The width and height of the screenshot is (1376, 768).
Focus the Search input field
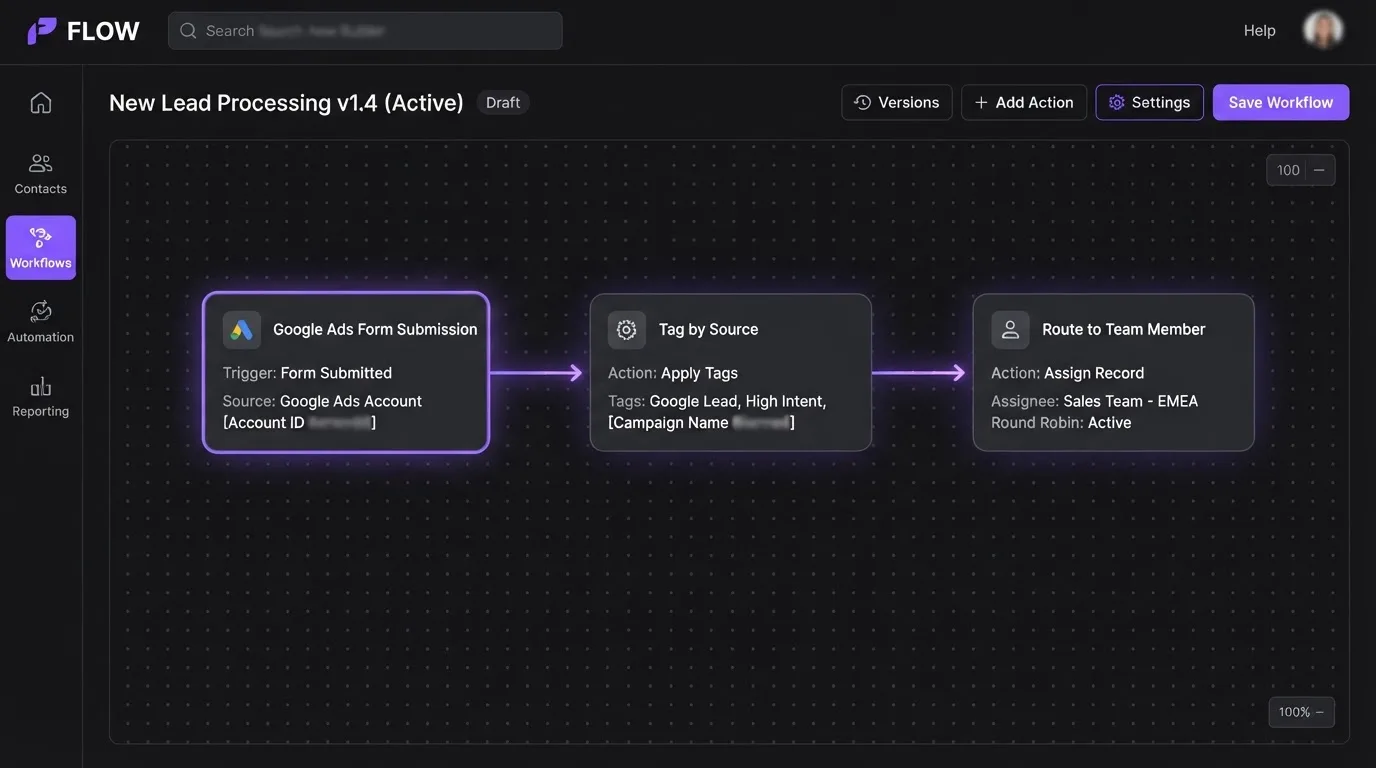point(365,31)
